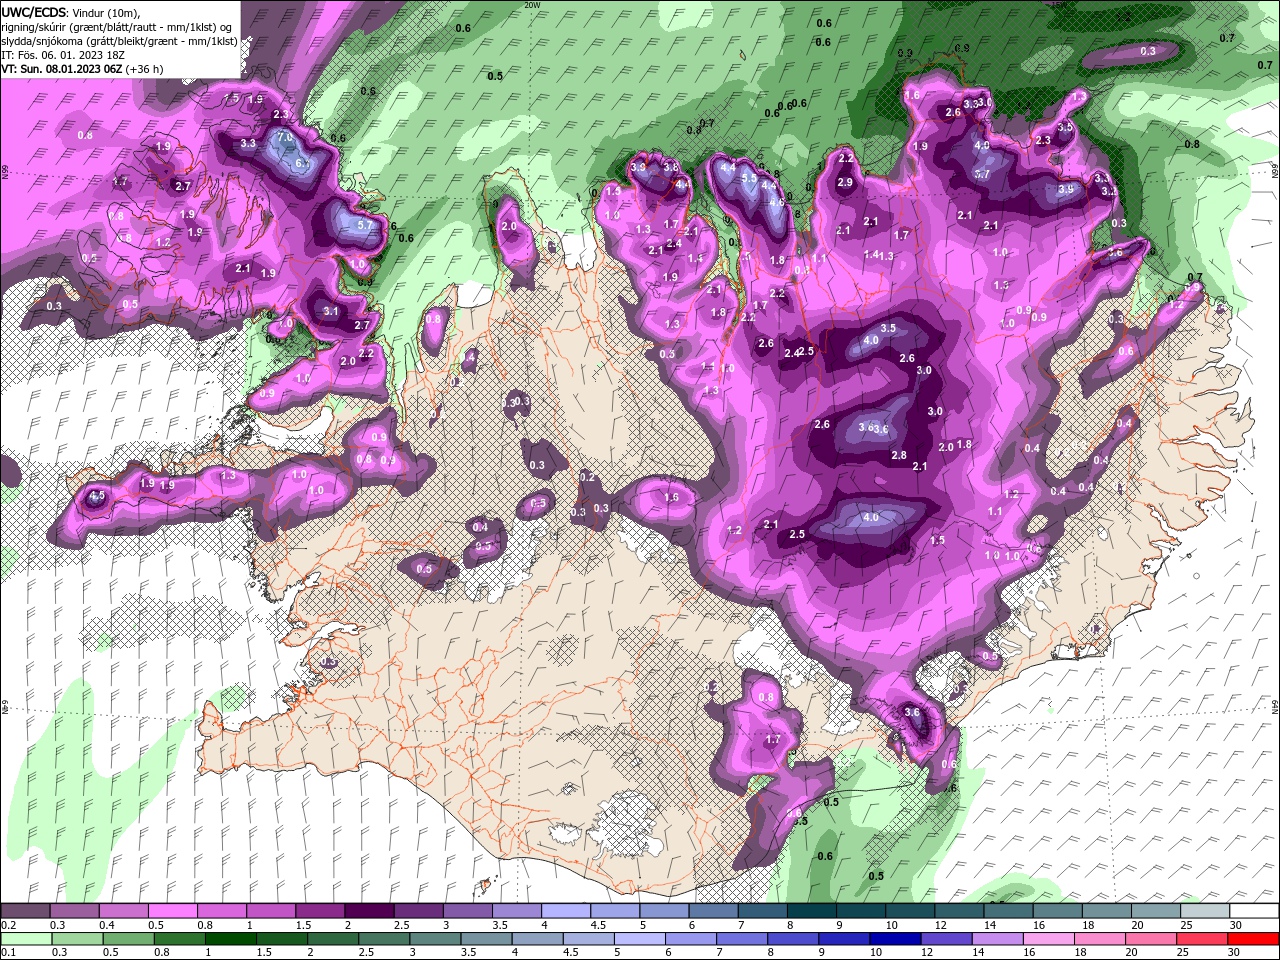Pick the bright pink 0.5 swatch, upper scale
Screen dimensions: 1280x960
click(x=173, y=910)
